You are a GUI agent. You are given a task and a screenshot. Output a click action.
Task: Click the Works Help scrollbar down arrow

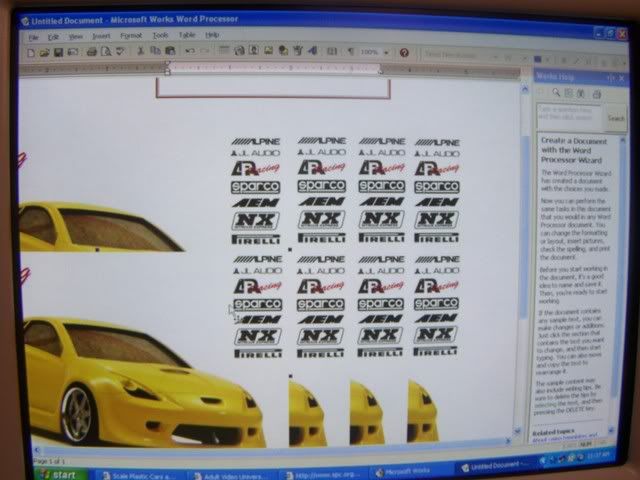(x=611, y=429)
